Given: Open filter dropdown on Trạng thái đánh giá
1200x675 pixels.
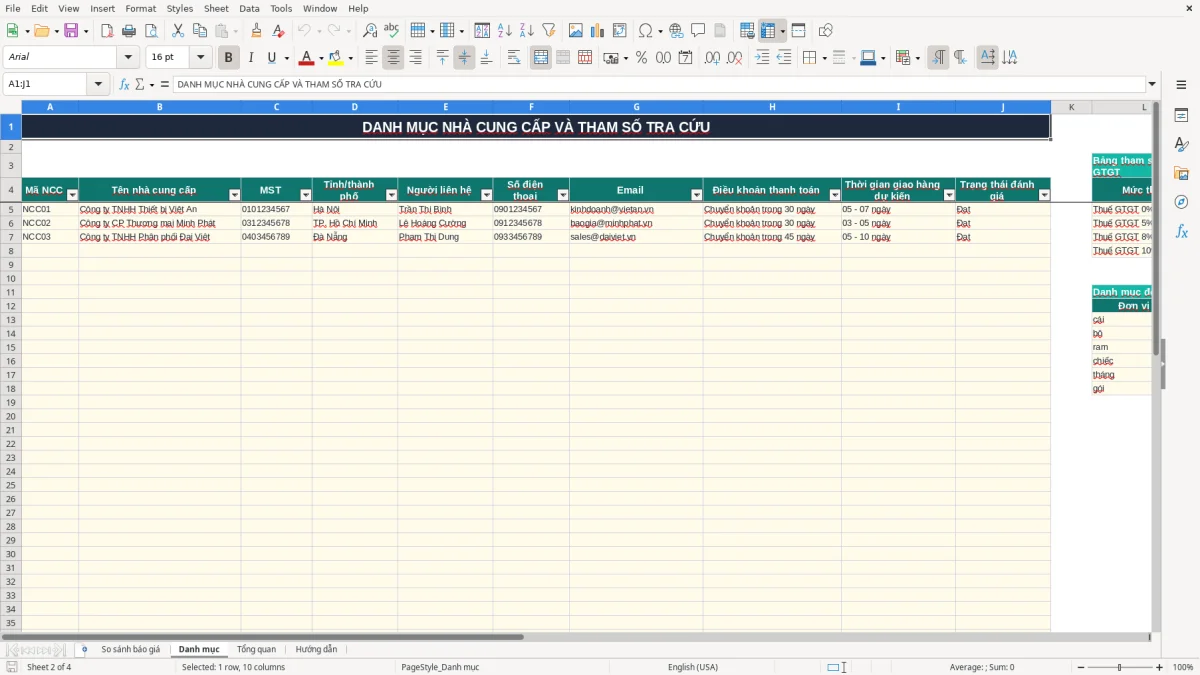Looking at the screenshot, I should tap(1044, 195).
